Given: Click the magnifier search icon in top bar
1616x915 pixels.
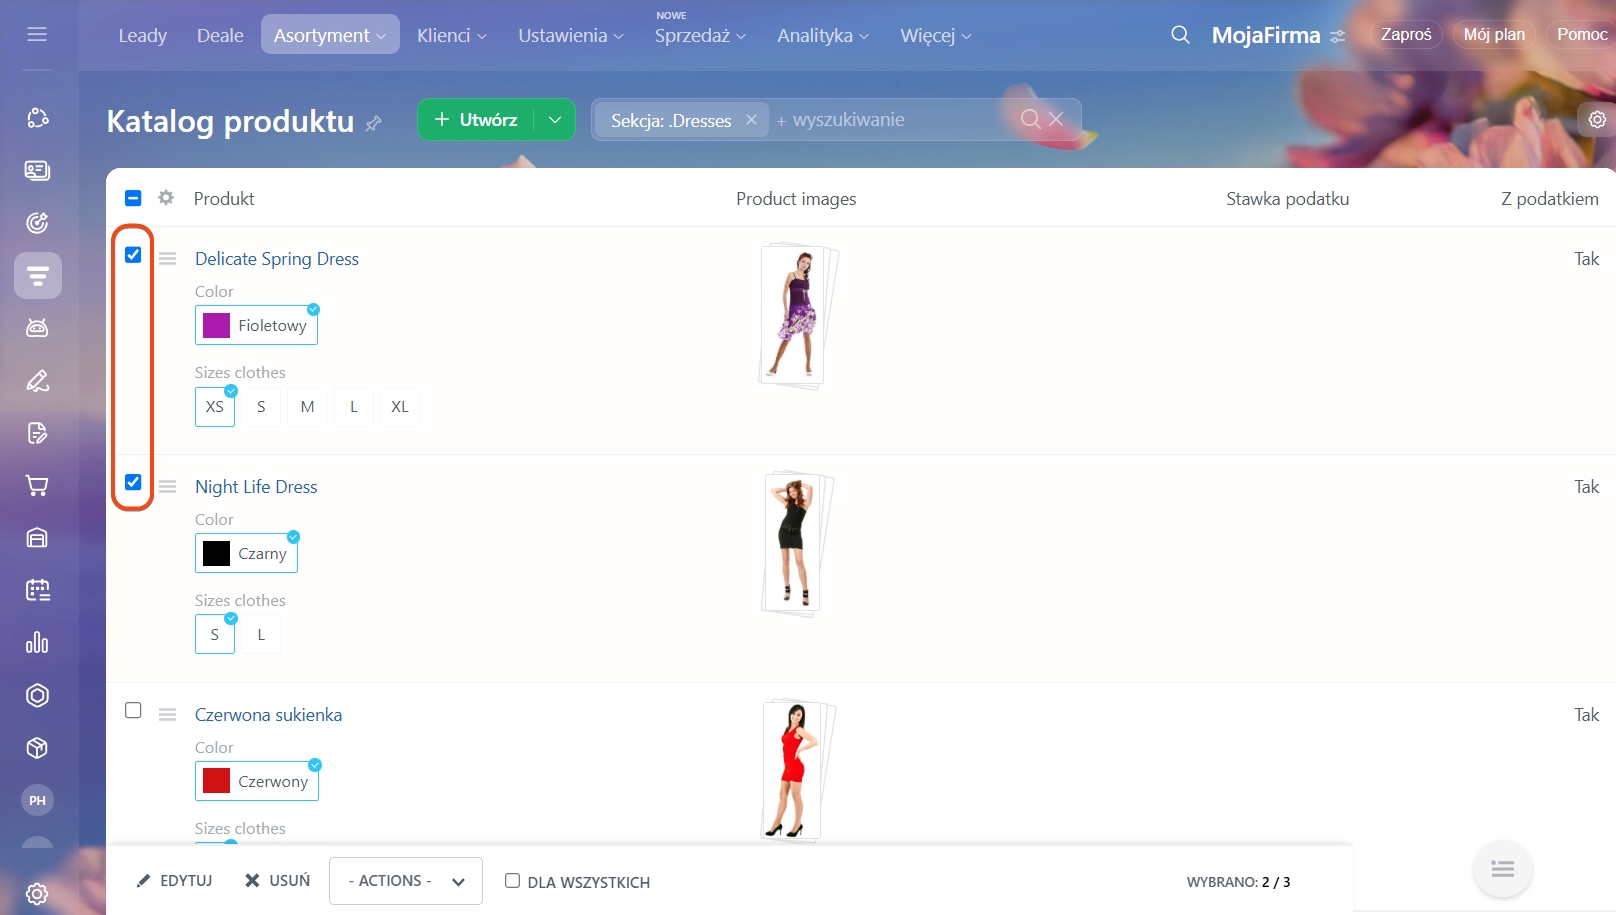Looking at the screenshot, I should (x=1180, y=35).
